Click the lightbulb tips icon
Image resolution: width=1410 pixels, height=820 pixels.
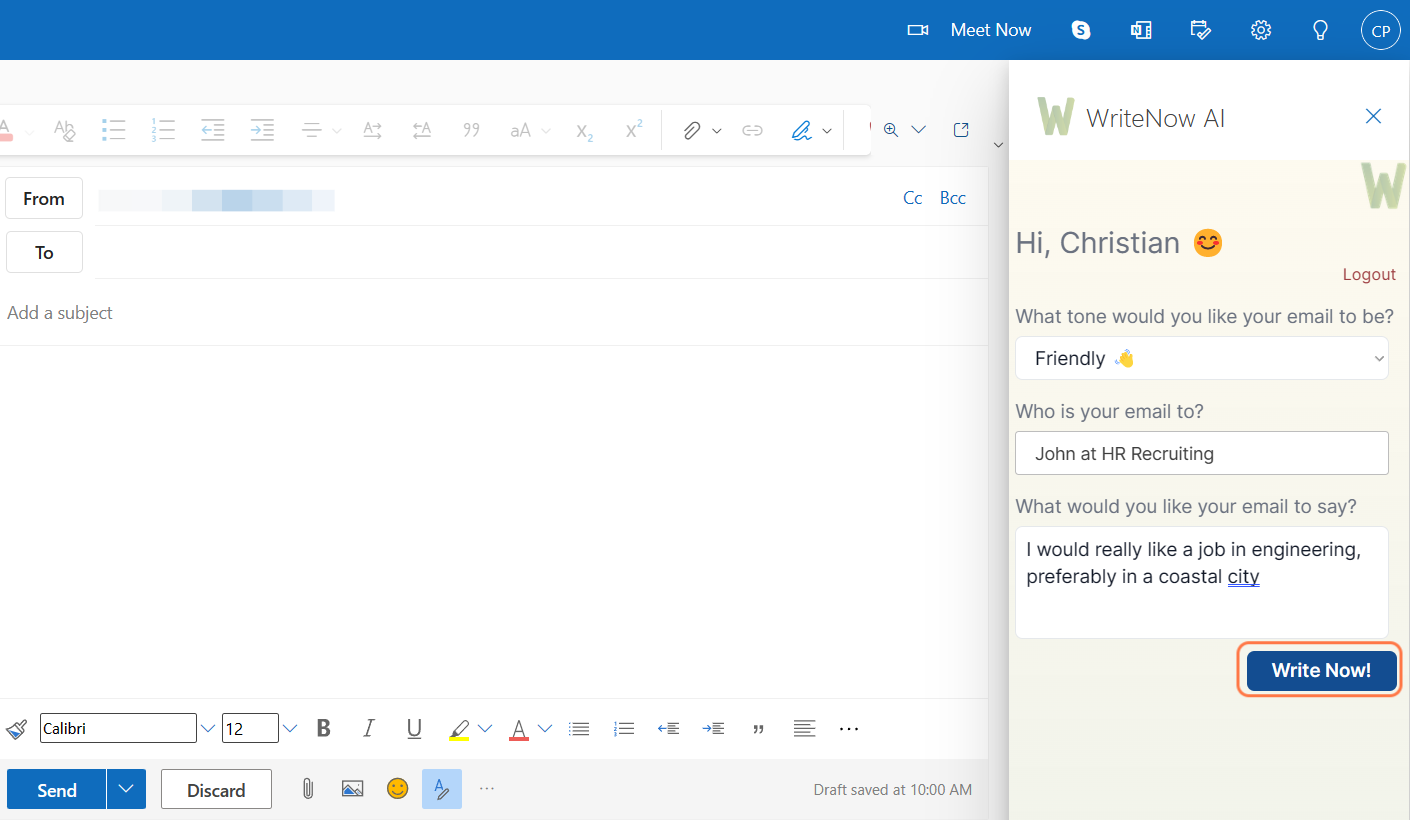1320,30
